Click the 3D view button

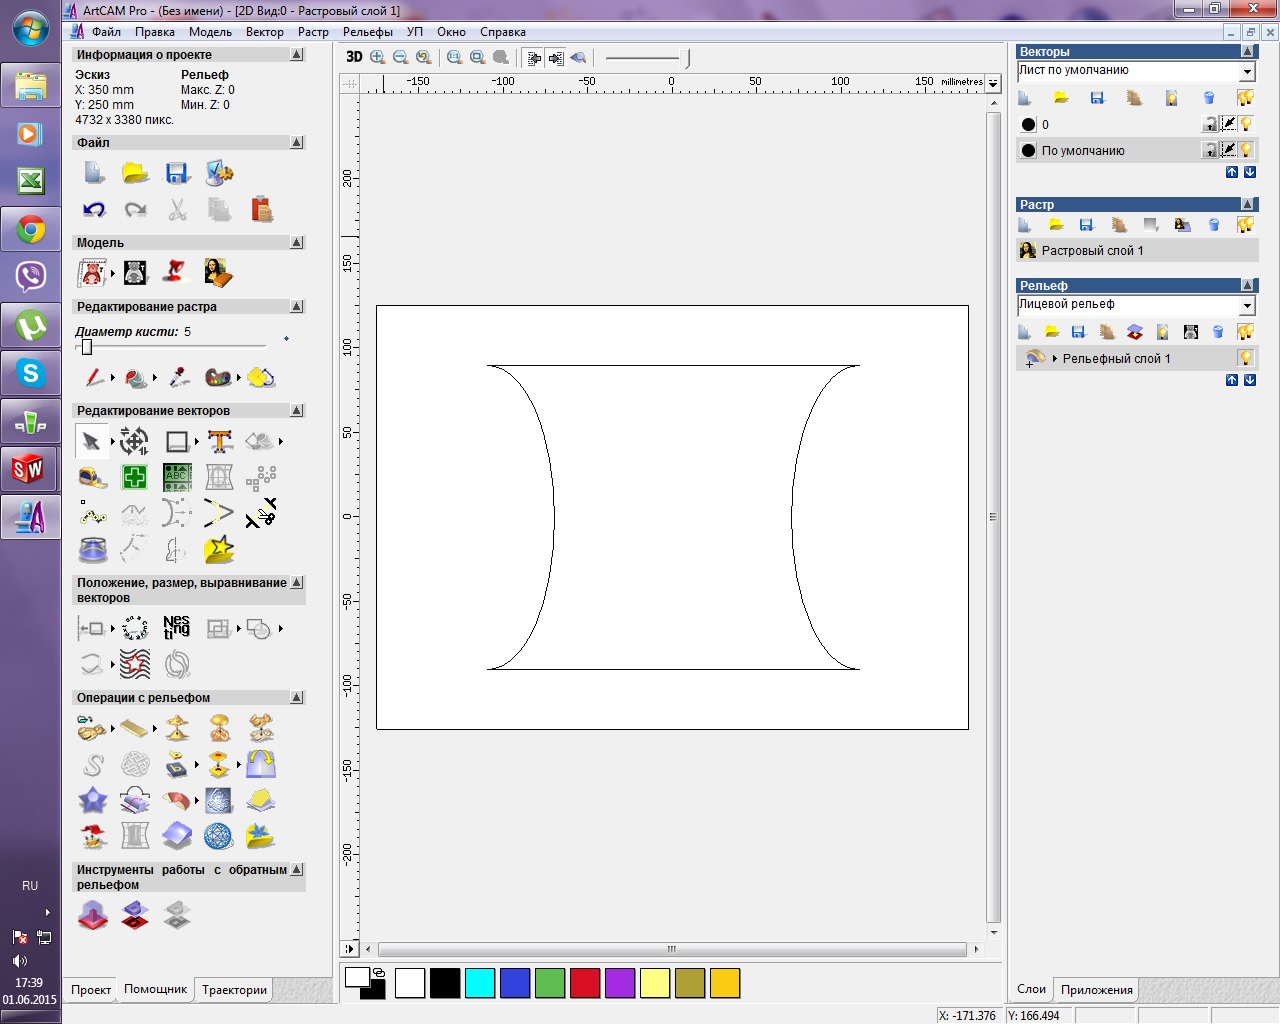point(354,57)
